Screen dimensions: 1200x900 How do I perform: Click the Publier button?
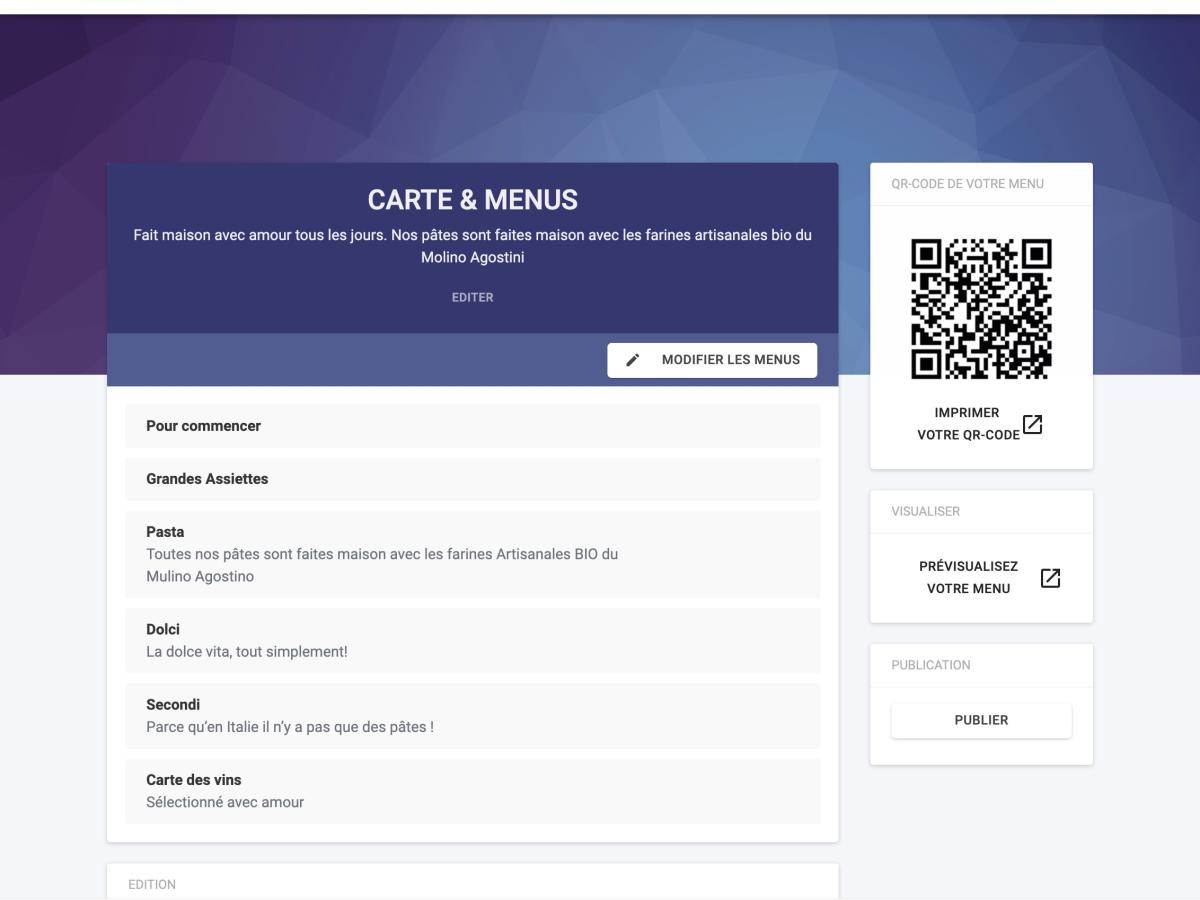981,720
